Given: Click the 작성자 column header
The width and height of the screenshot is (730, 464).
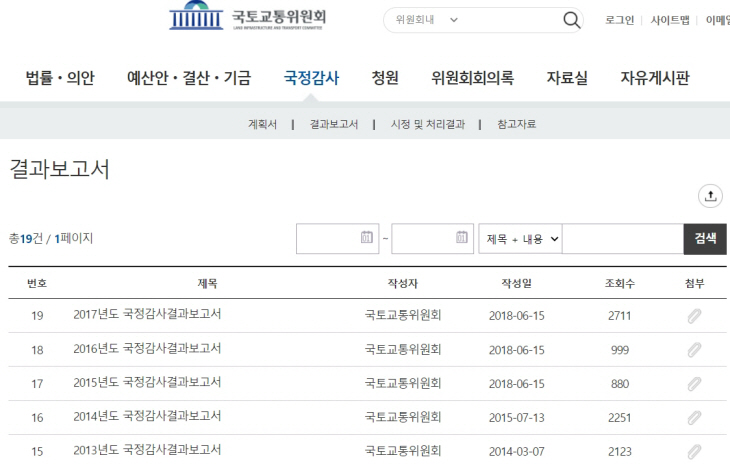Looking at the screenshot, I should click(x=403, y=283).
